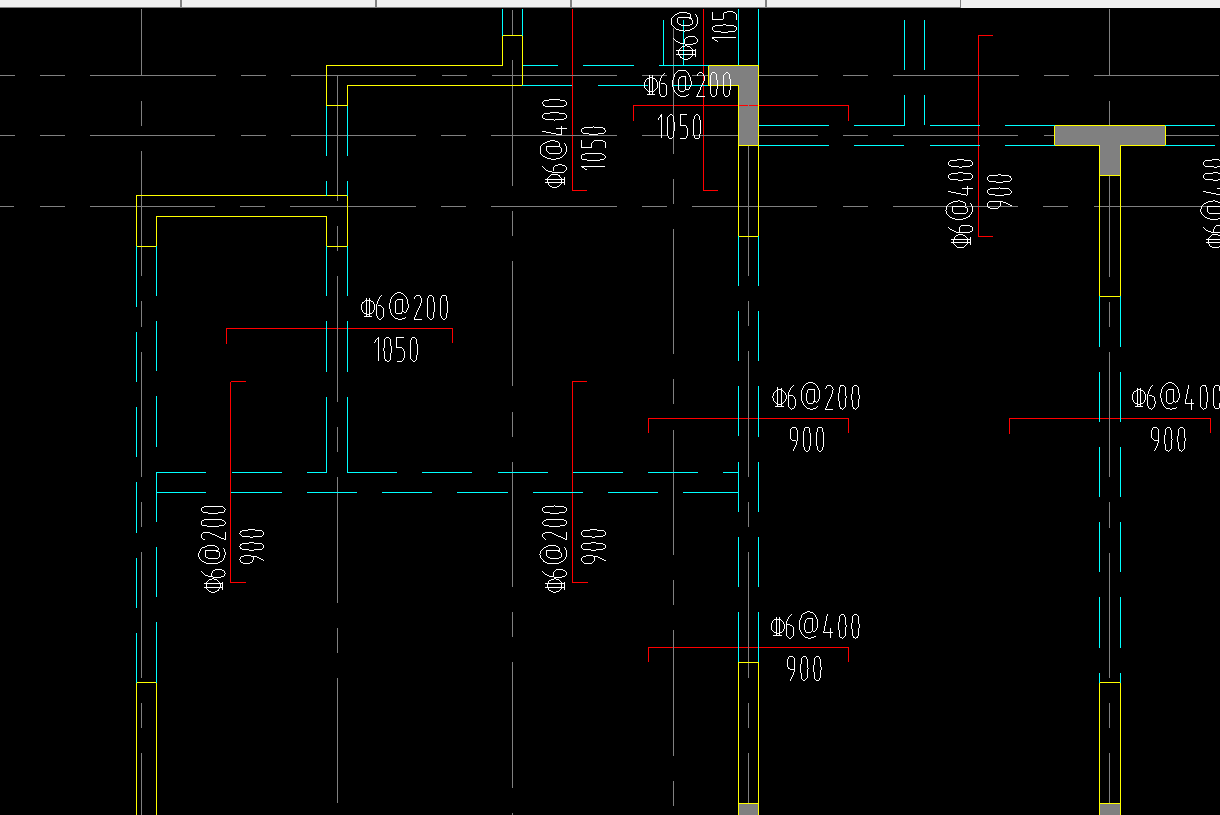Click vertical 900 beside leftmost vertical Φ6@200
This screenshot has height=815, width=1220.
(x=252, y=546)
